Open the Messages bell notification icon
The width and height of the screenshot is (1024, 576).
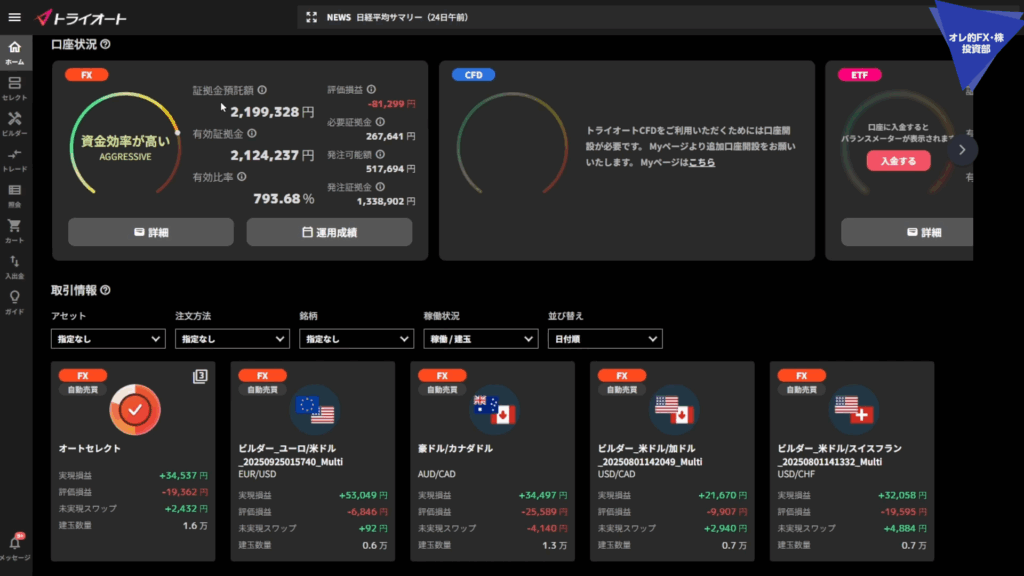coord(14,545)
